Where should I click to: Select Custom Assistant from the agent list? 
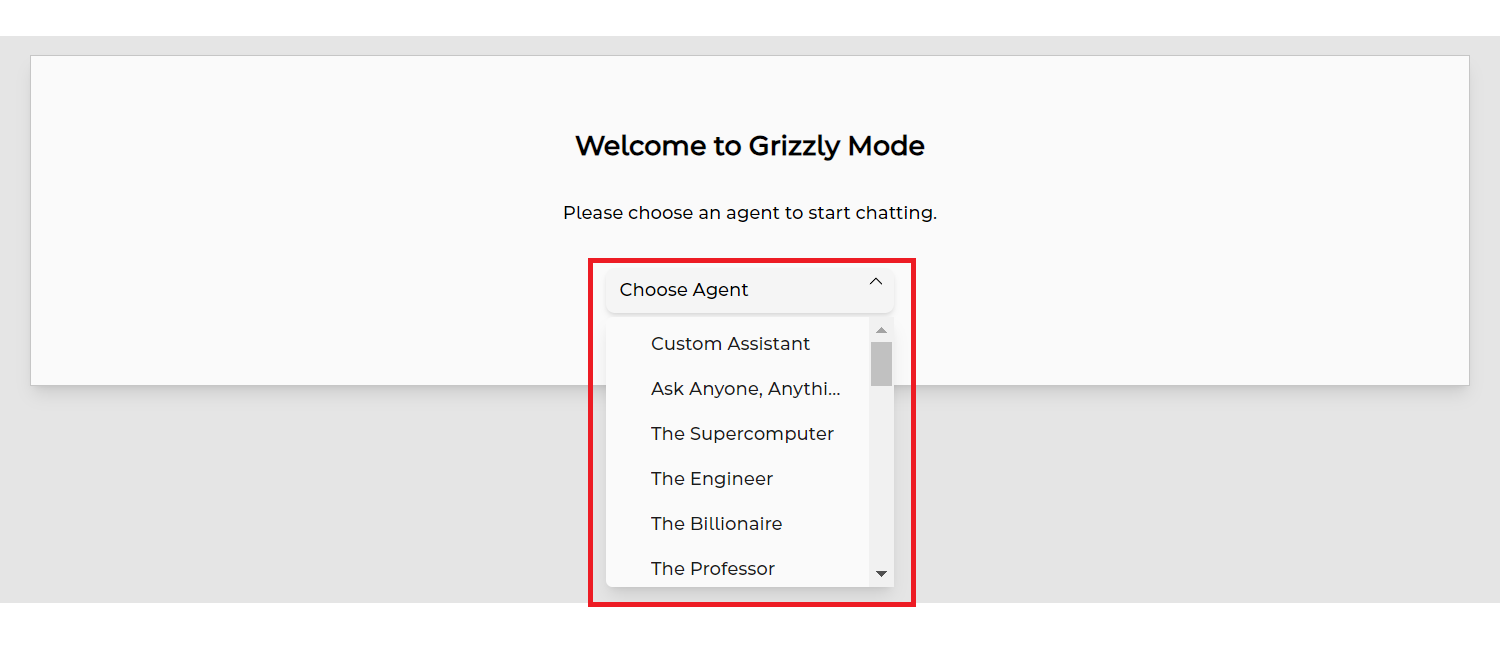(730, 344)
